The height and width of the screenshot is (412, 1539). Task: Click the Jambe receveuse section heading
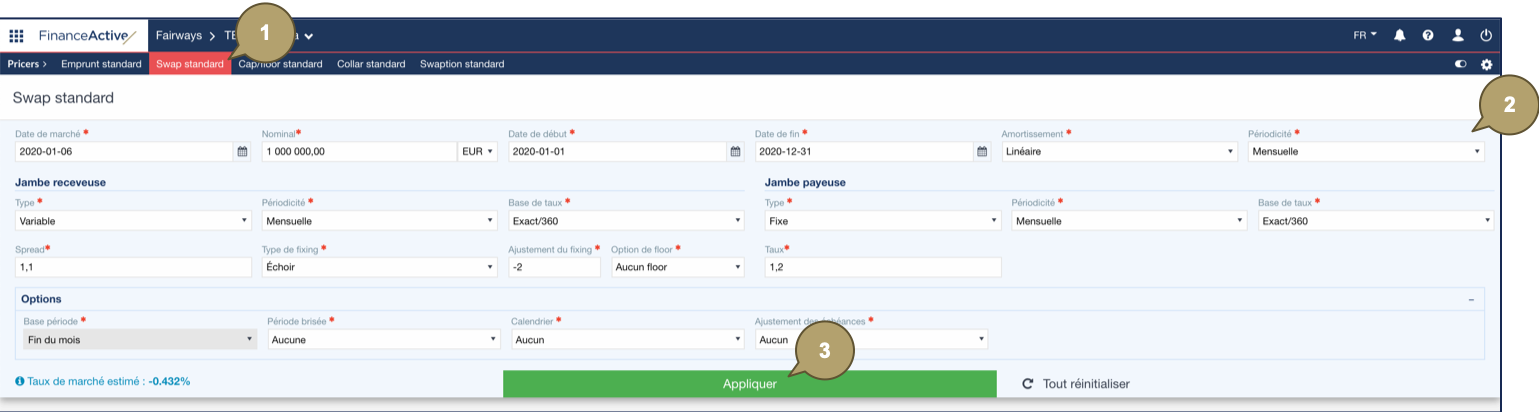[x=61, y=182]
